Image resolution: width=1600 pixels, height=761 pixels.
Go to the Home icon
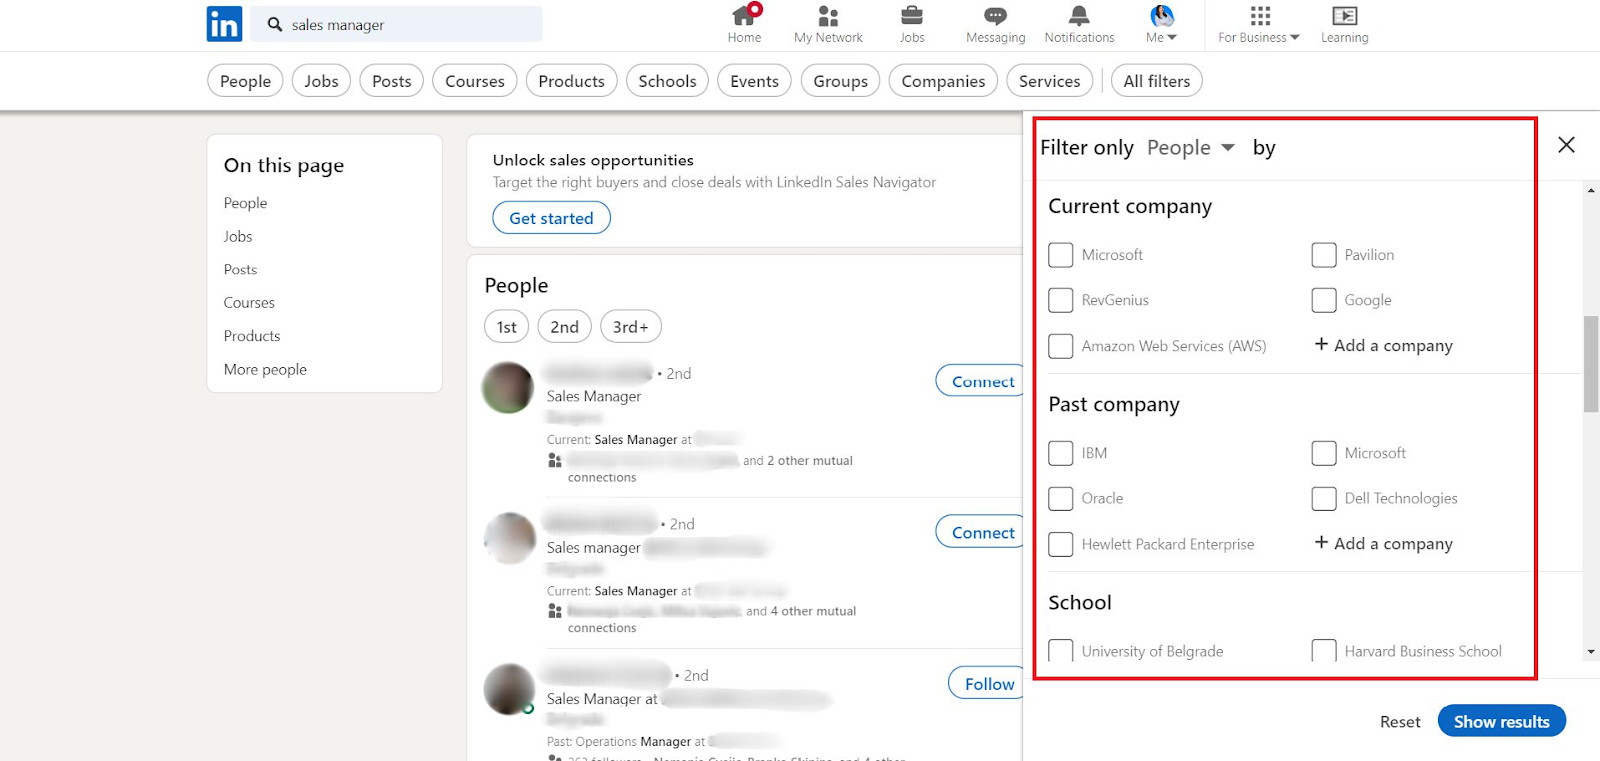pyautogui.click(x=744, y=15)
